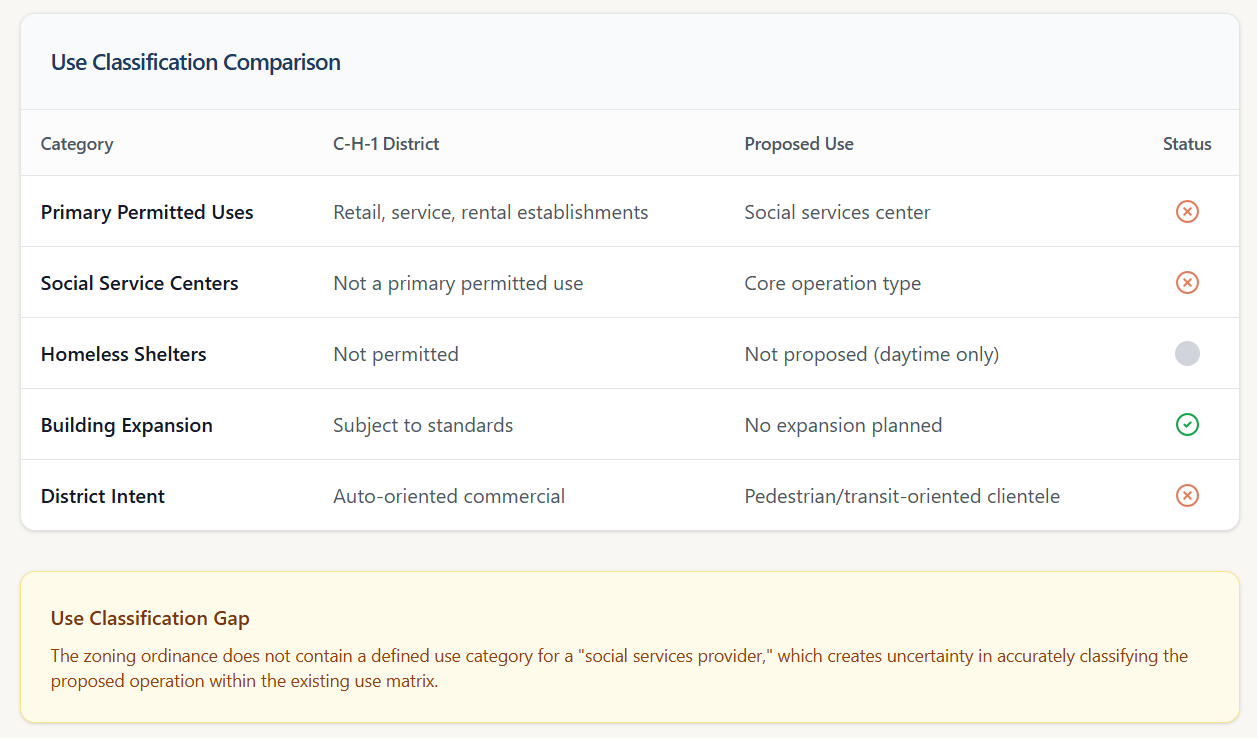Click the Status column header
Image resolution: width=1257 pixels, height=738 pixels.
pos(1187,144)
